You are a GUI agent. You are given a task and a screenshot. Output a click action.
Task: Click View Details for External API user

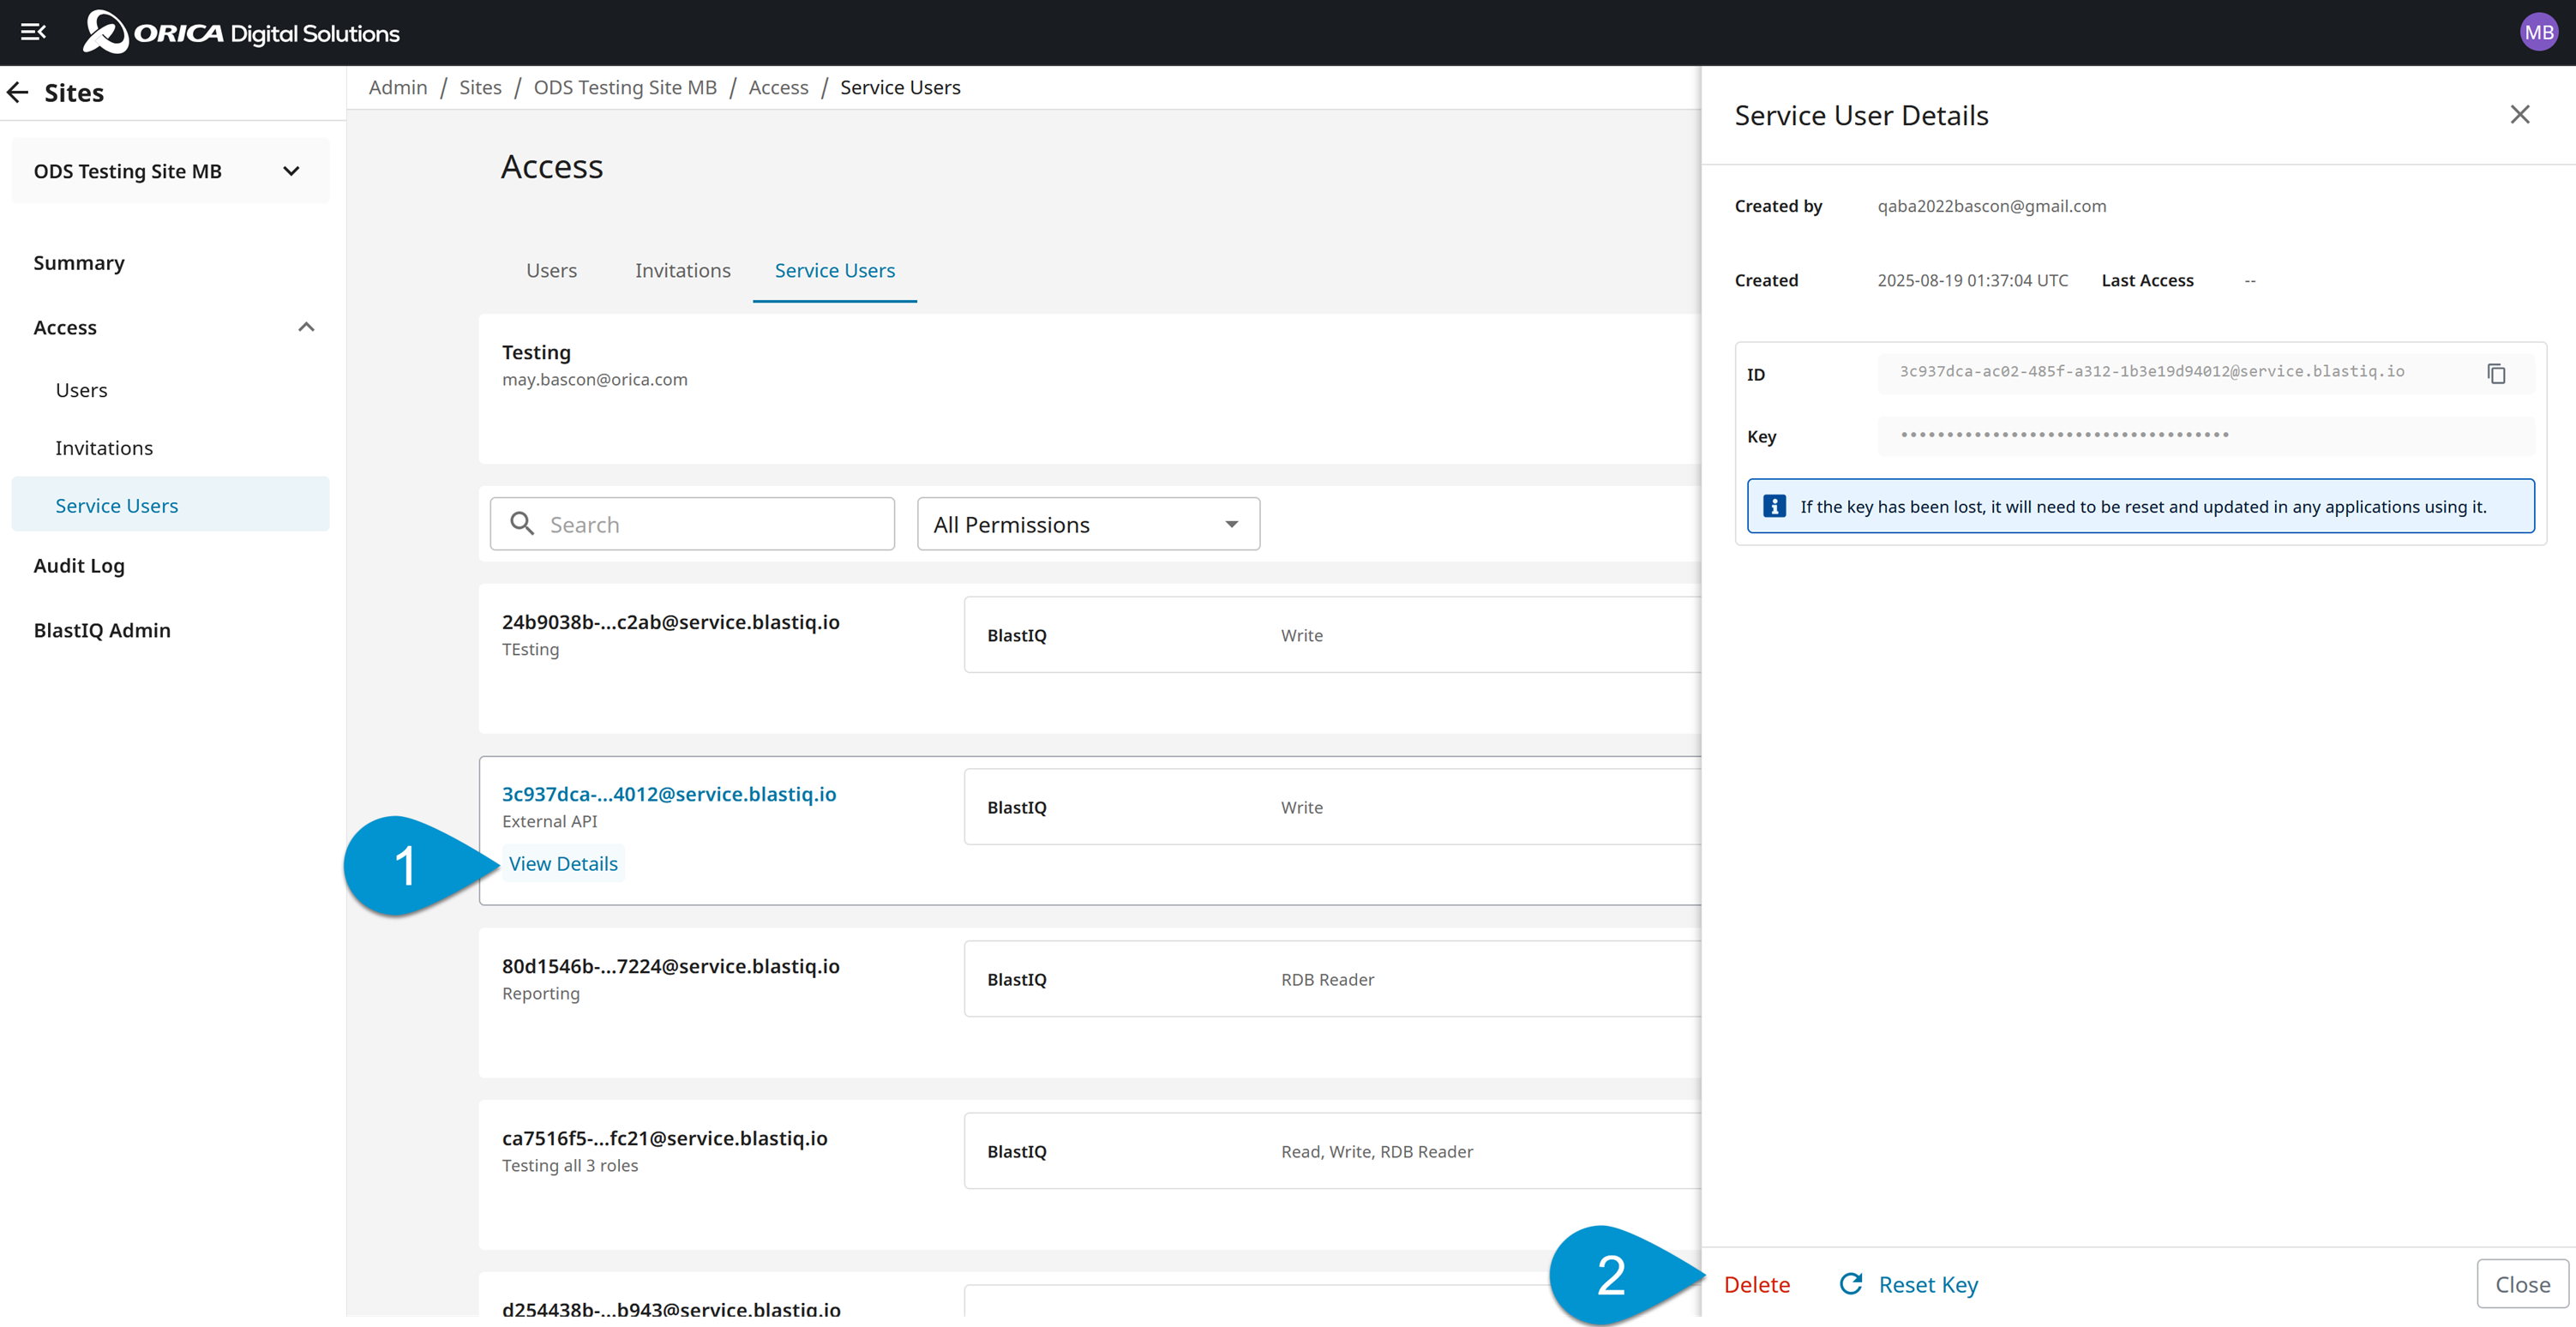[563, 863]
